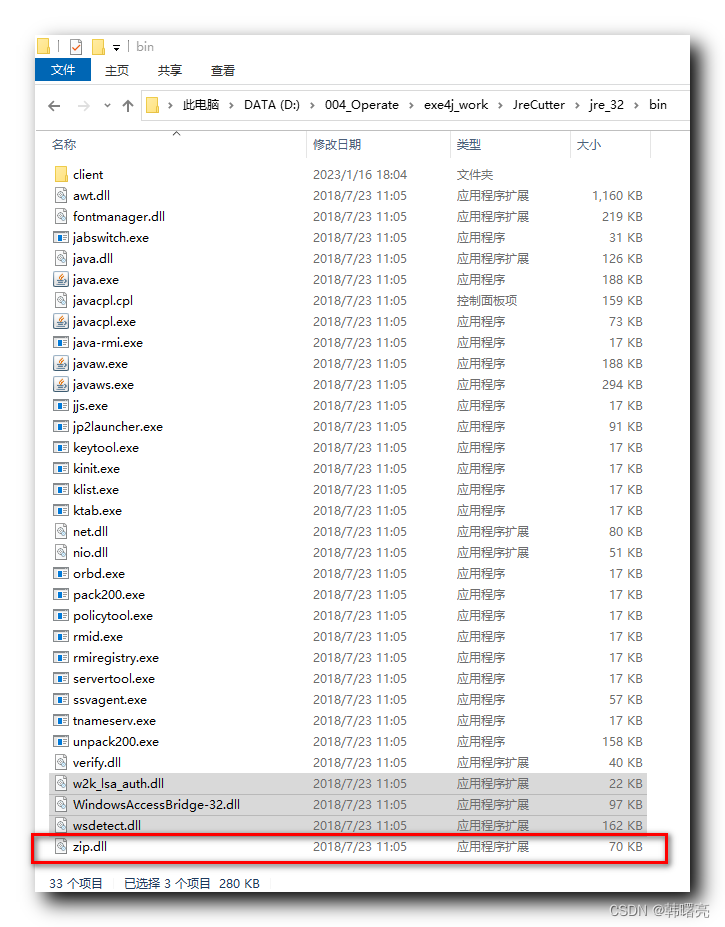Expand chevron after jre_32 breadcrumb
725x927 pixels.
point(636,105)
